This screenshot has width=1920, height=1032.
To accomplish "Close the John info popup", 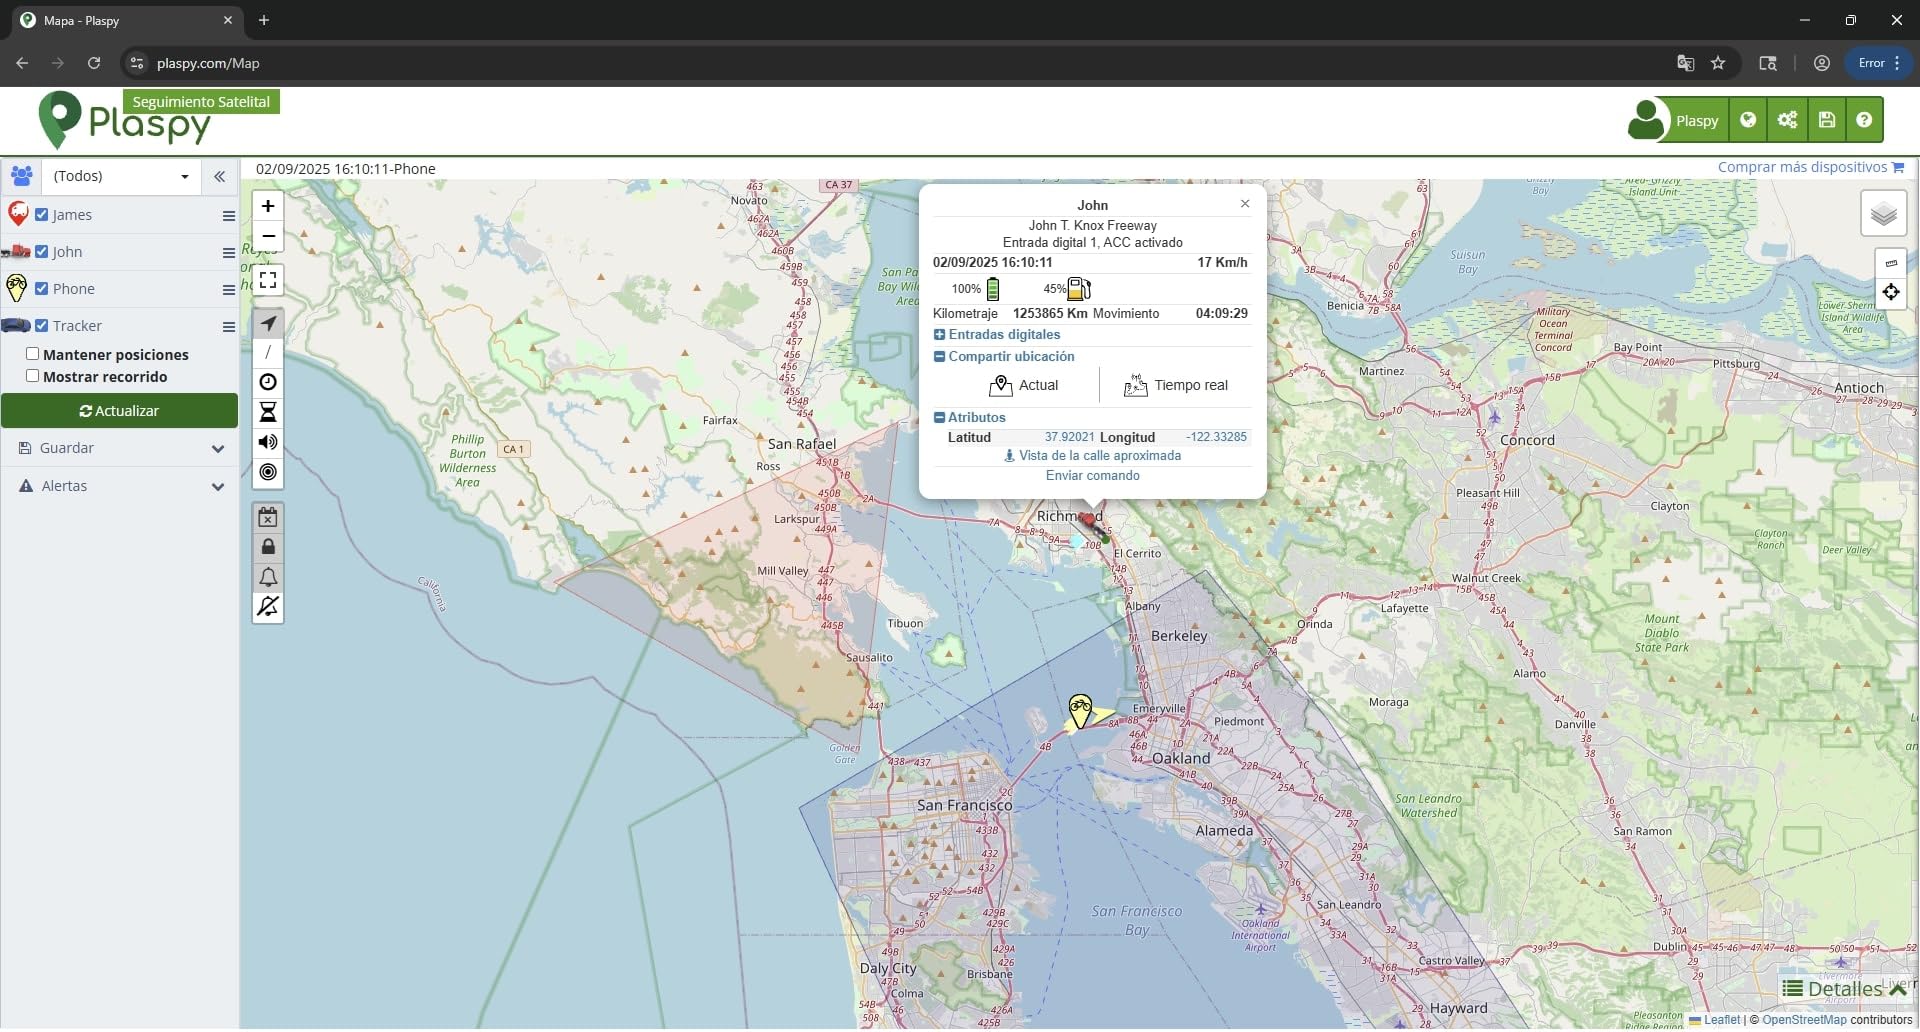I will point(1245,204).
